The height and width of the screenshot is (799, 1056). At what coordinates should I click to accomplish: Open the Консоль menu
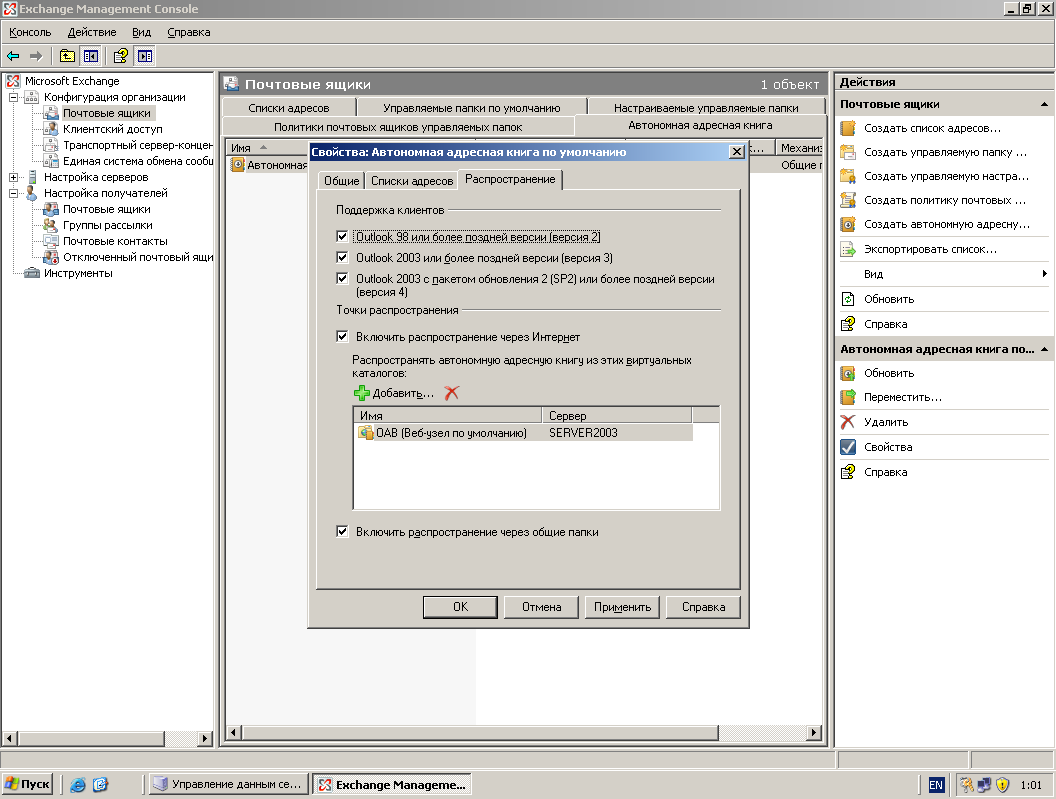pyautogui.click(x=30, y=32)
